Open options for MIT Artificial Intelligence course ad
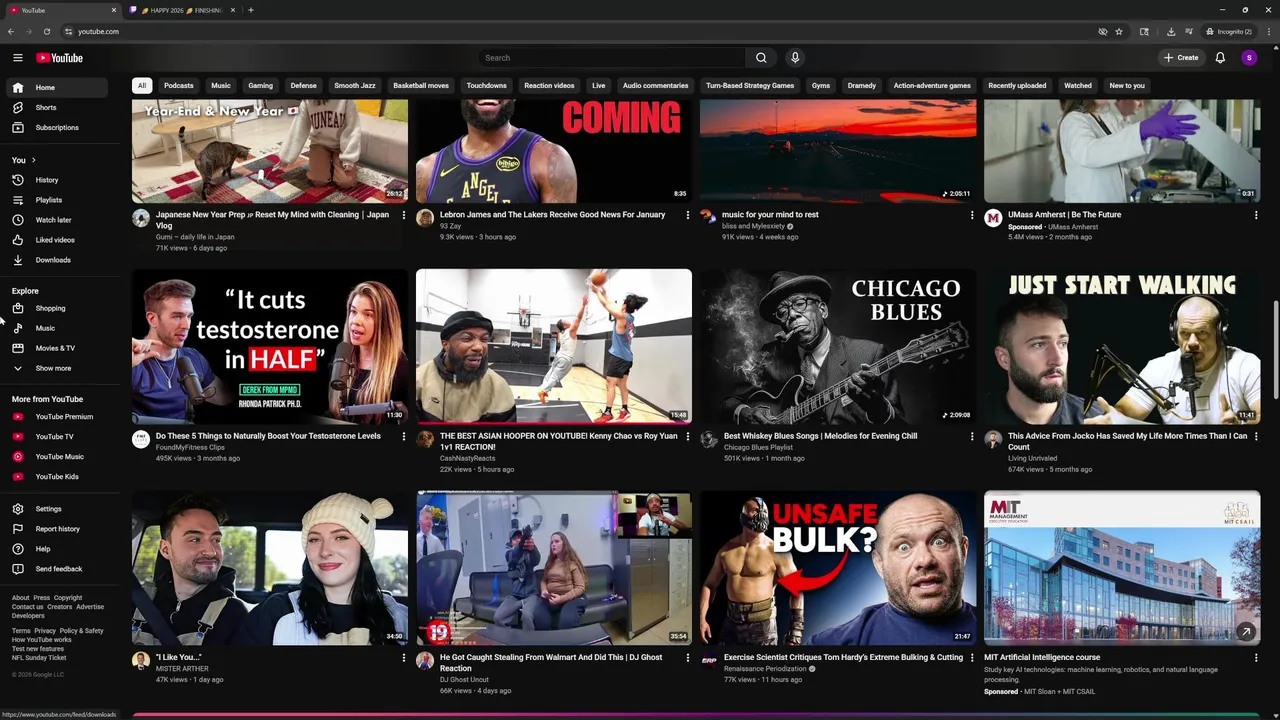Screen dimensions: 1280x720 1256,658
